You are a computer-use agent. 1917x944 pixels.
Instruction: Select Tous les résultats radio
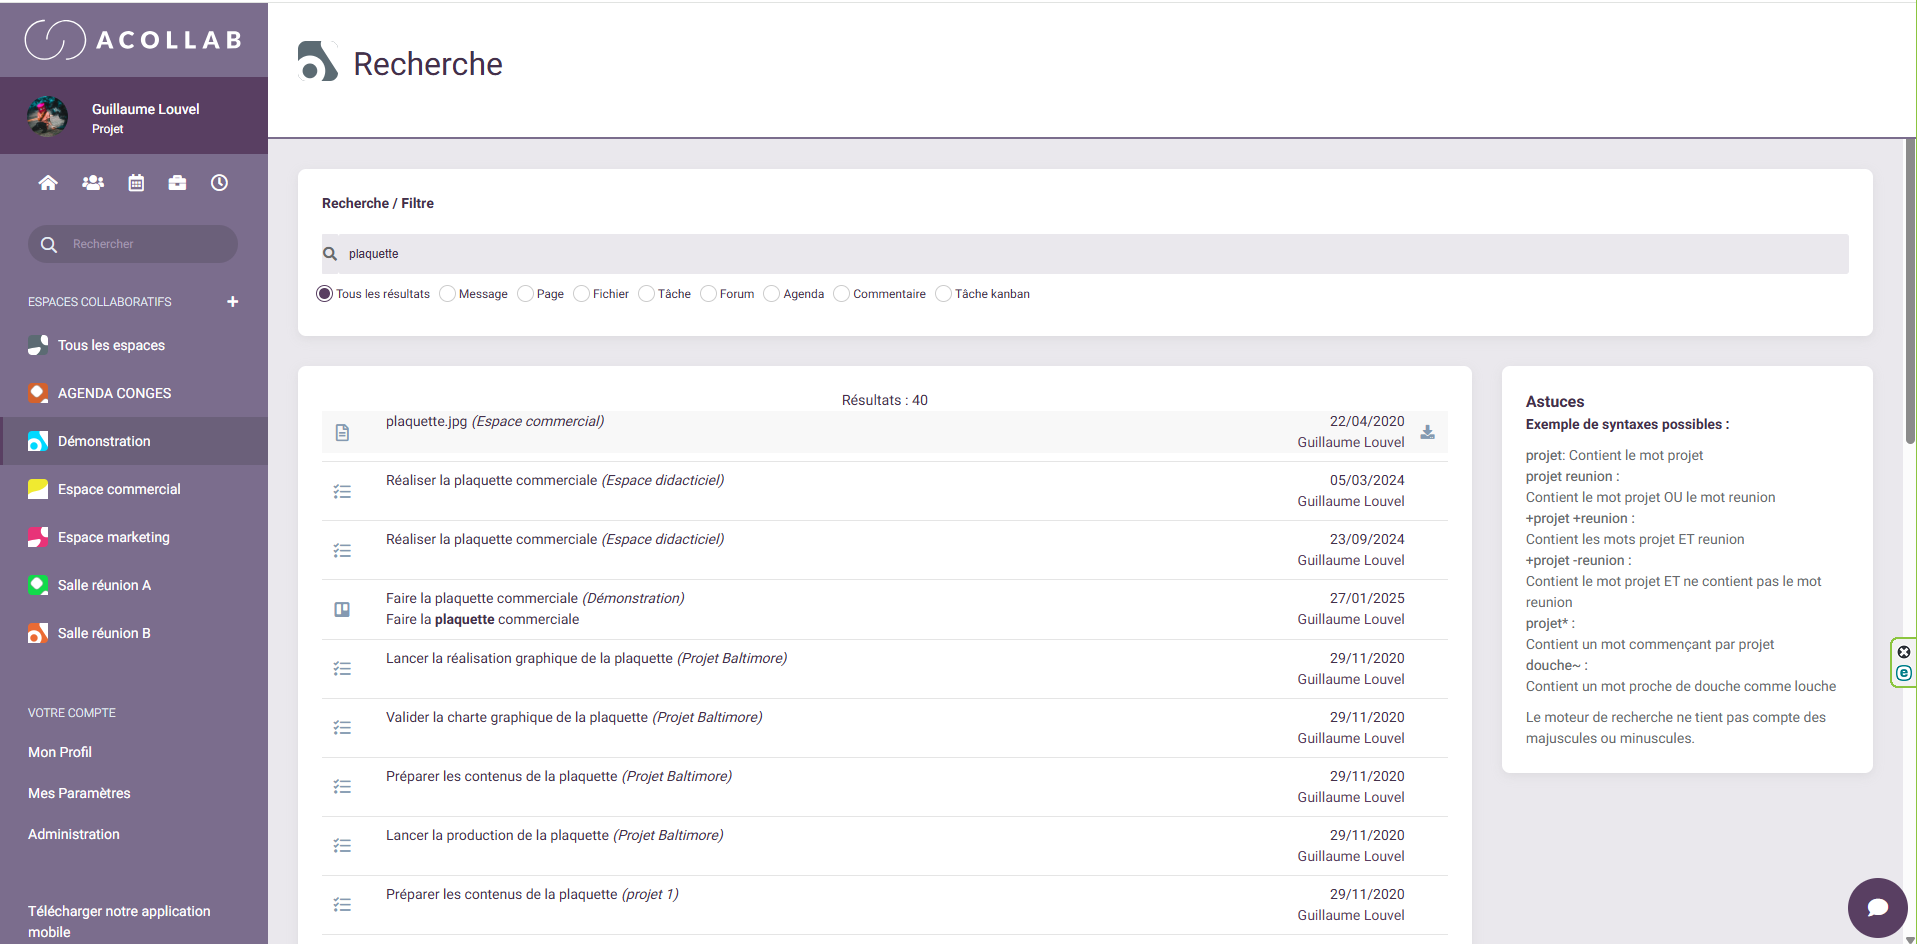click(x=324, y=293)
